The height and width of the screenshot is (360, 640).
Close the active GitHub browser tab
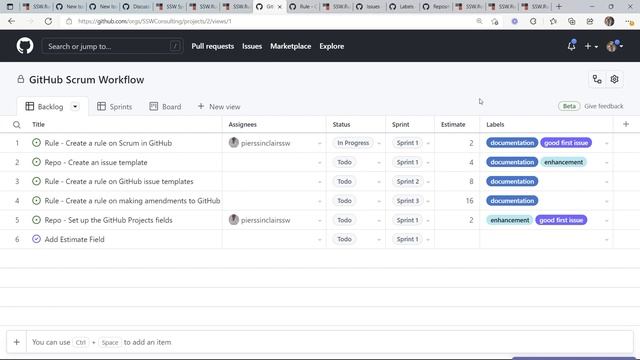280,7
